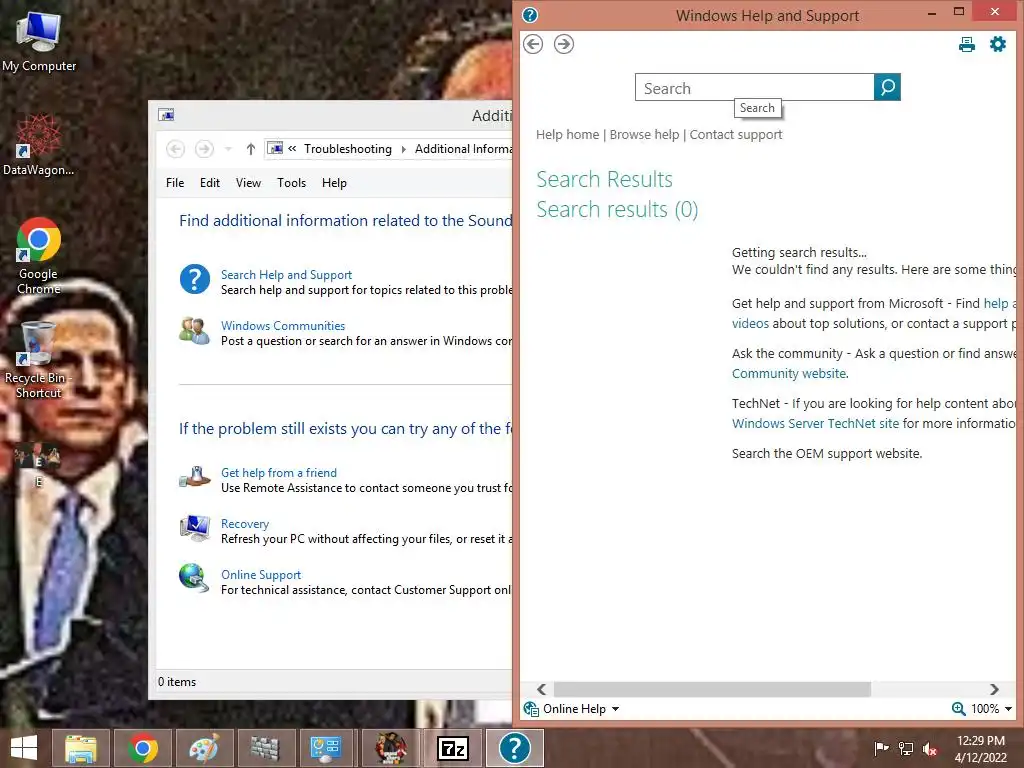Open Contact support link
The image size is (1024, 768).
pos(736,135)
